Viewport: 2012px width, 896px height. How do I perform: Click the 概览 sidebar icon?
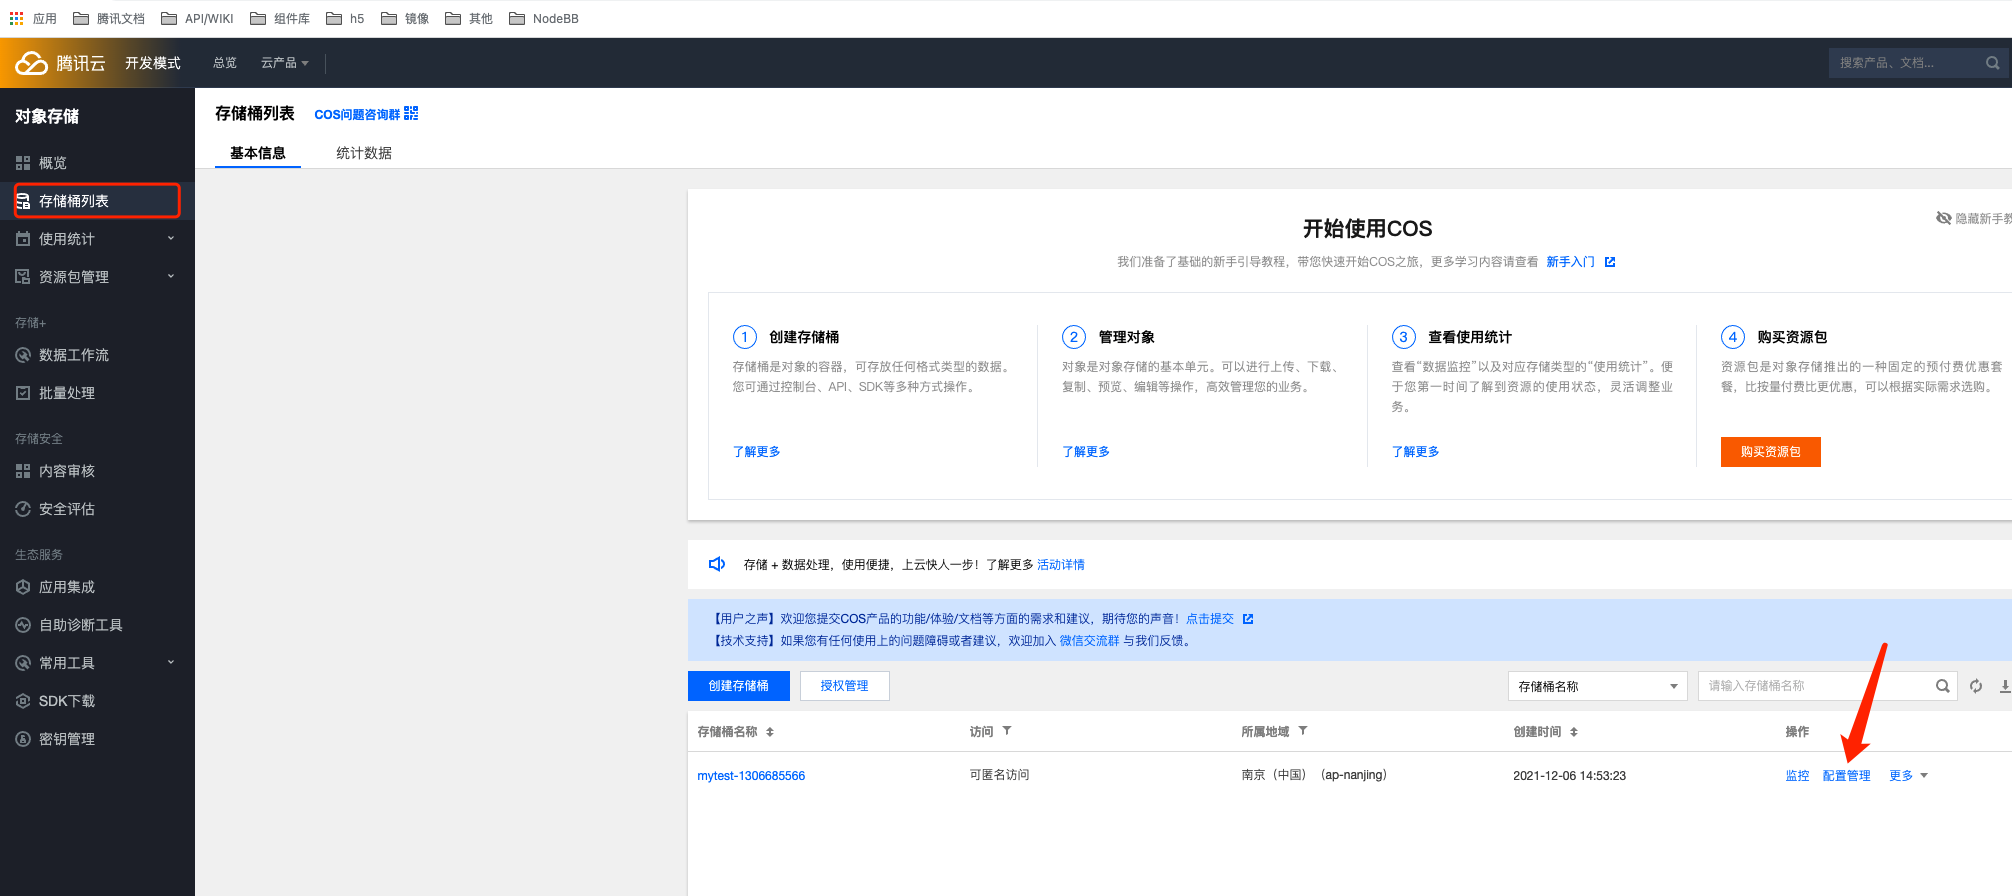point(23,163)
